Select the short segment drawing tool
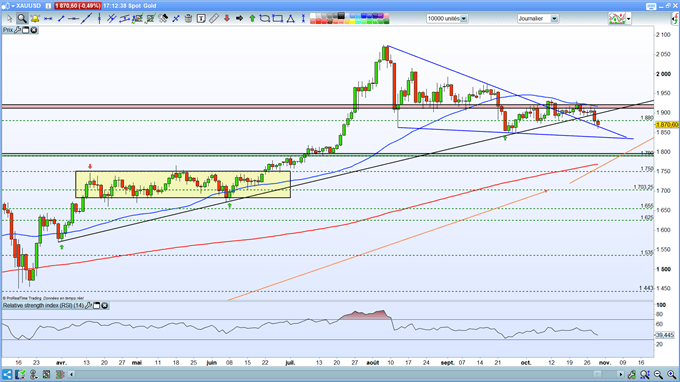The height and width of the screenshot is (382, 680). tap(61, 19)
